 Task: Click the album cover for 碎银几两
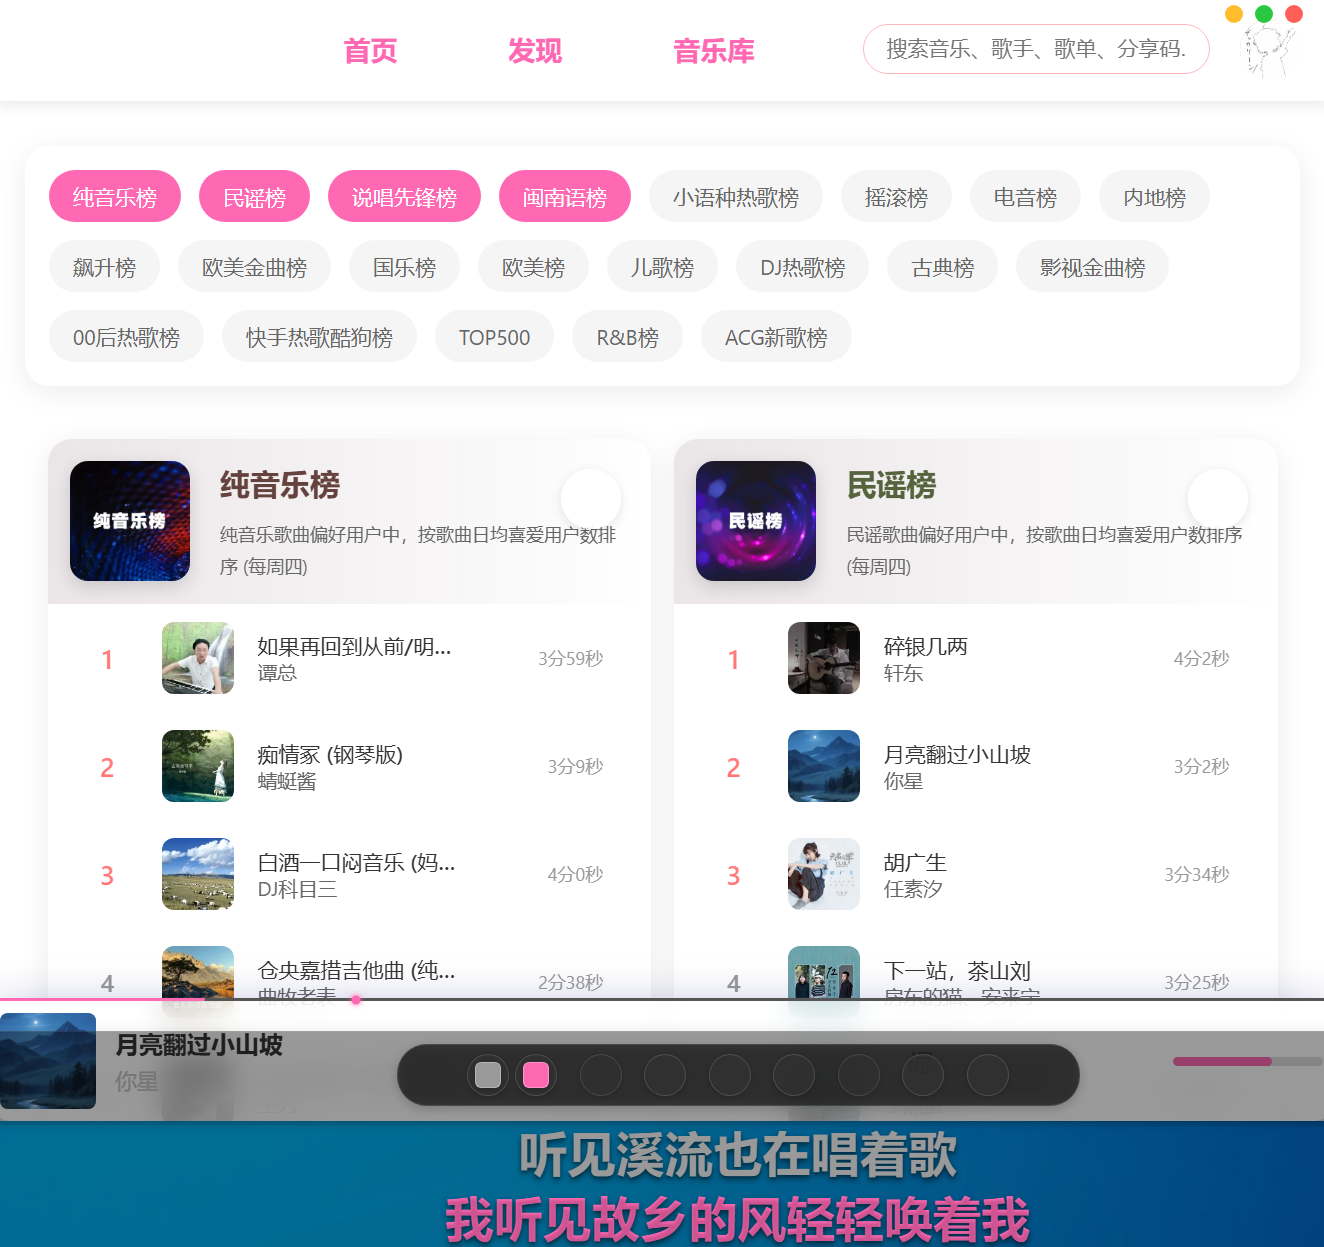click(824, 658)
